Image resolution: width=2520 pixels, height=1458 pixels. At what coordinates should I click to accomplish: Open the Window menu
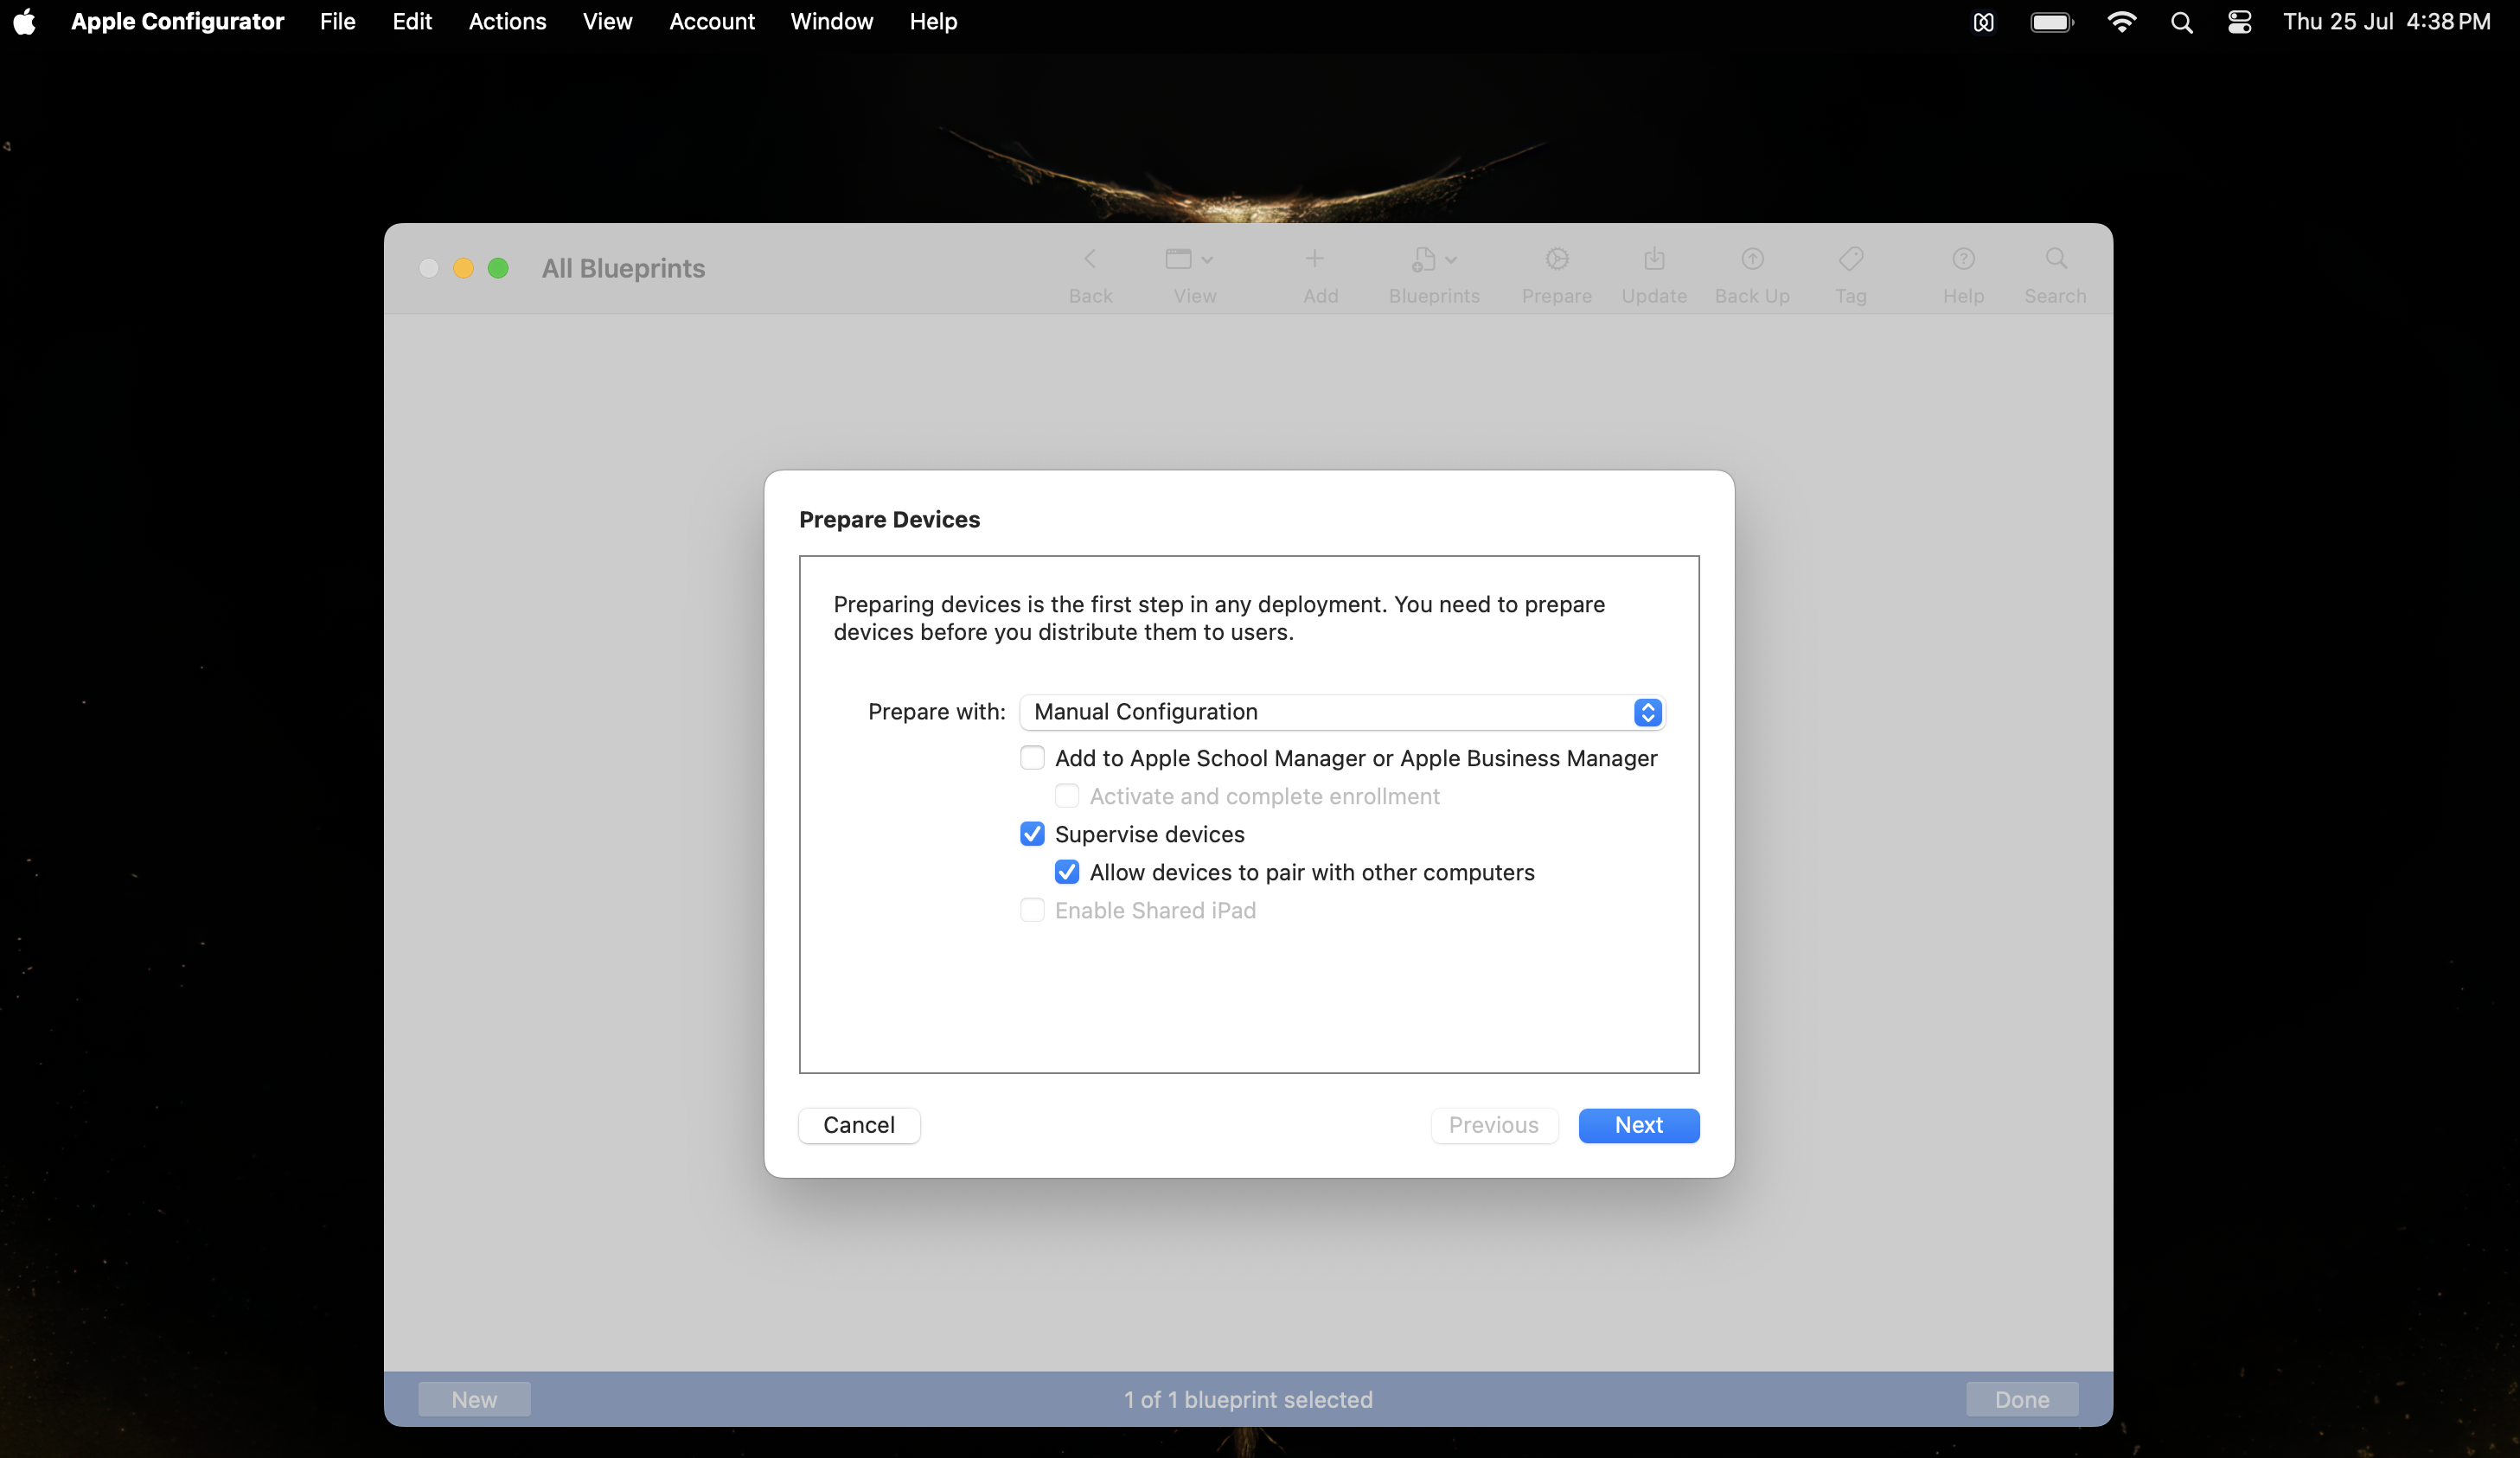[x=831, y=22]
